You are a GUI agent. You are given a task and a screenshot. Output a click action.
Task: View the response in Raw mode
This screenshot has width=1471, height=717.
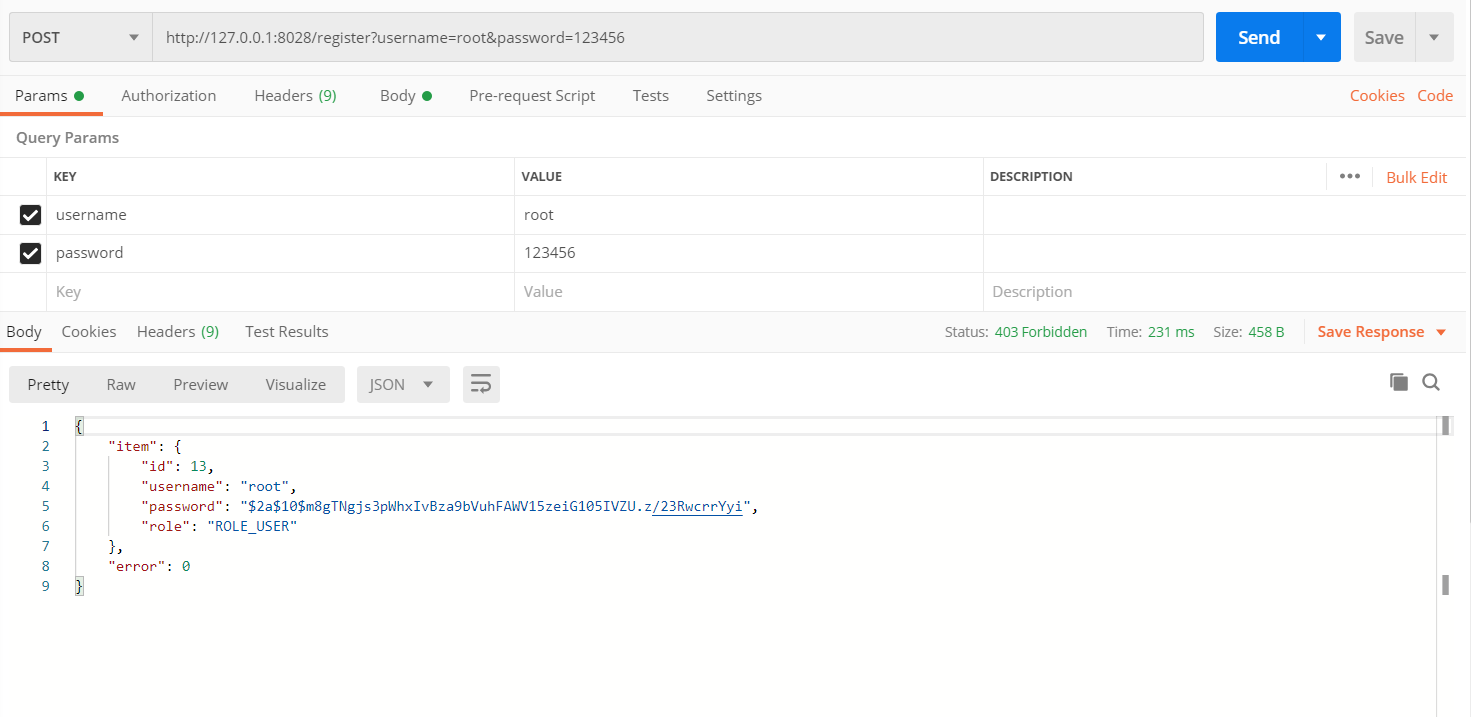pyautogui.click(x=120, y=384)
